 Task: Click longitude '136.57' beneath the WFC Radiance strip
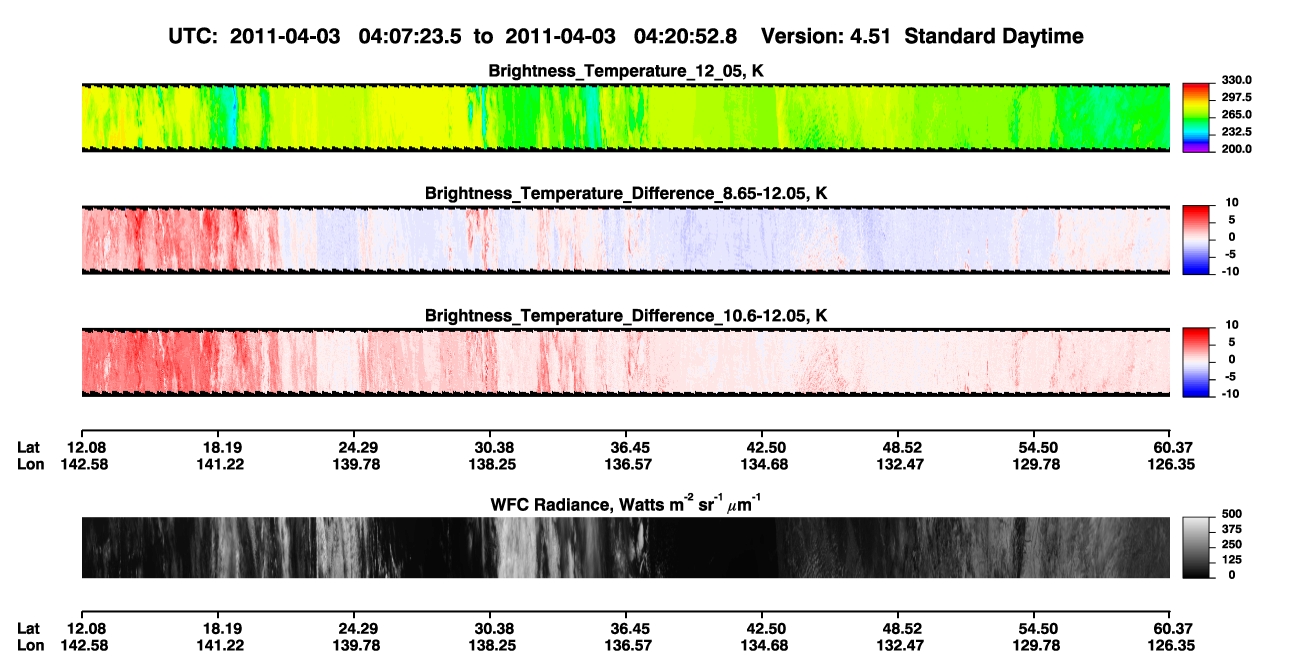(628, 645)
